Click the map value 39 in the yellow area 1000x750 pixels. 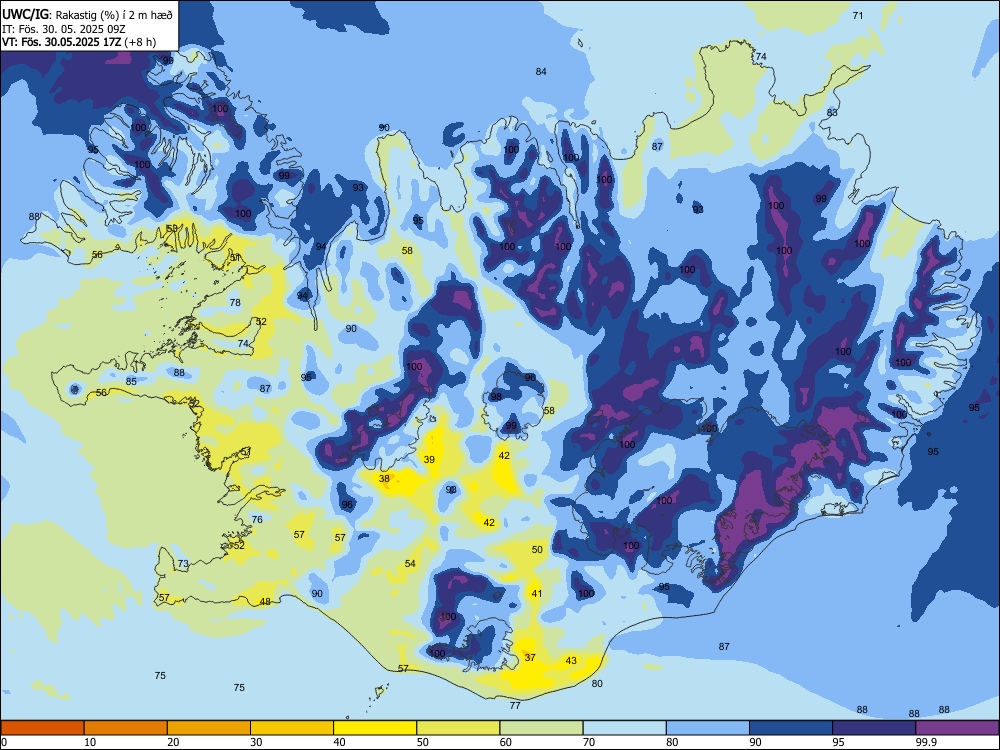click(429, 459)
